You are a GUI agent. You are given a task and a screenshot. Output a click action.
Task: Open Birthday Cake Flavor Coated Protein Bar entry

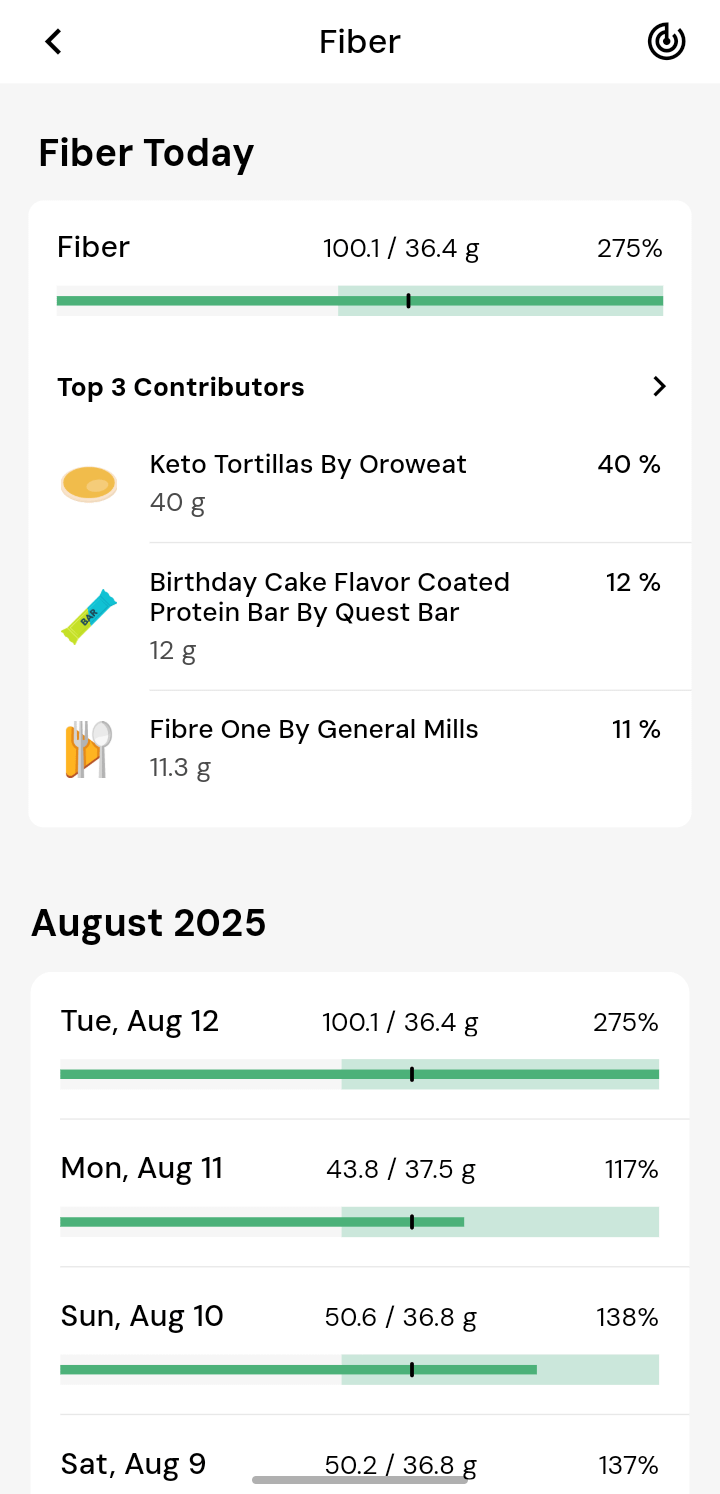330,597
